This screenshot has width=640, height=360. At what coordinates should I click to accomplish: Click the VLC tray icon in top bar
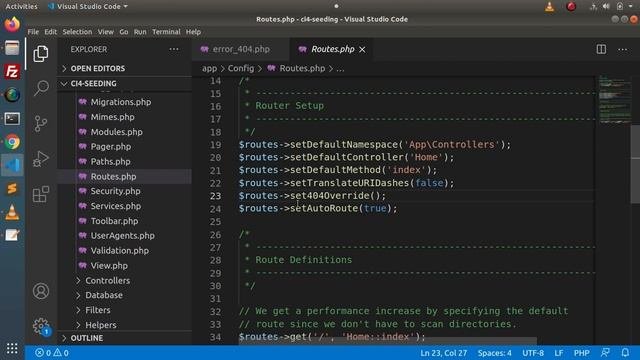click(550, 7)
